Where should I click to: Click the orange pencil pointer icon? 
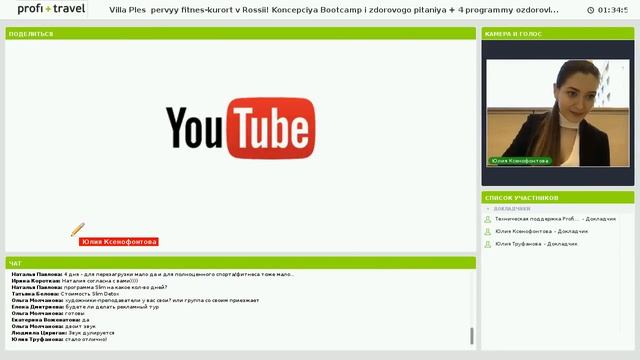(x=78, y=229)
